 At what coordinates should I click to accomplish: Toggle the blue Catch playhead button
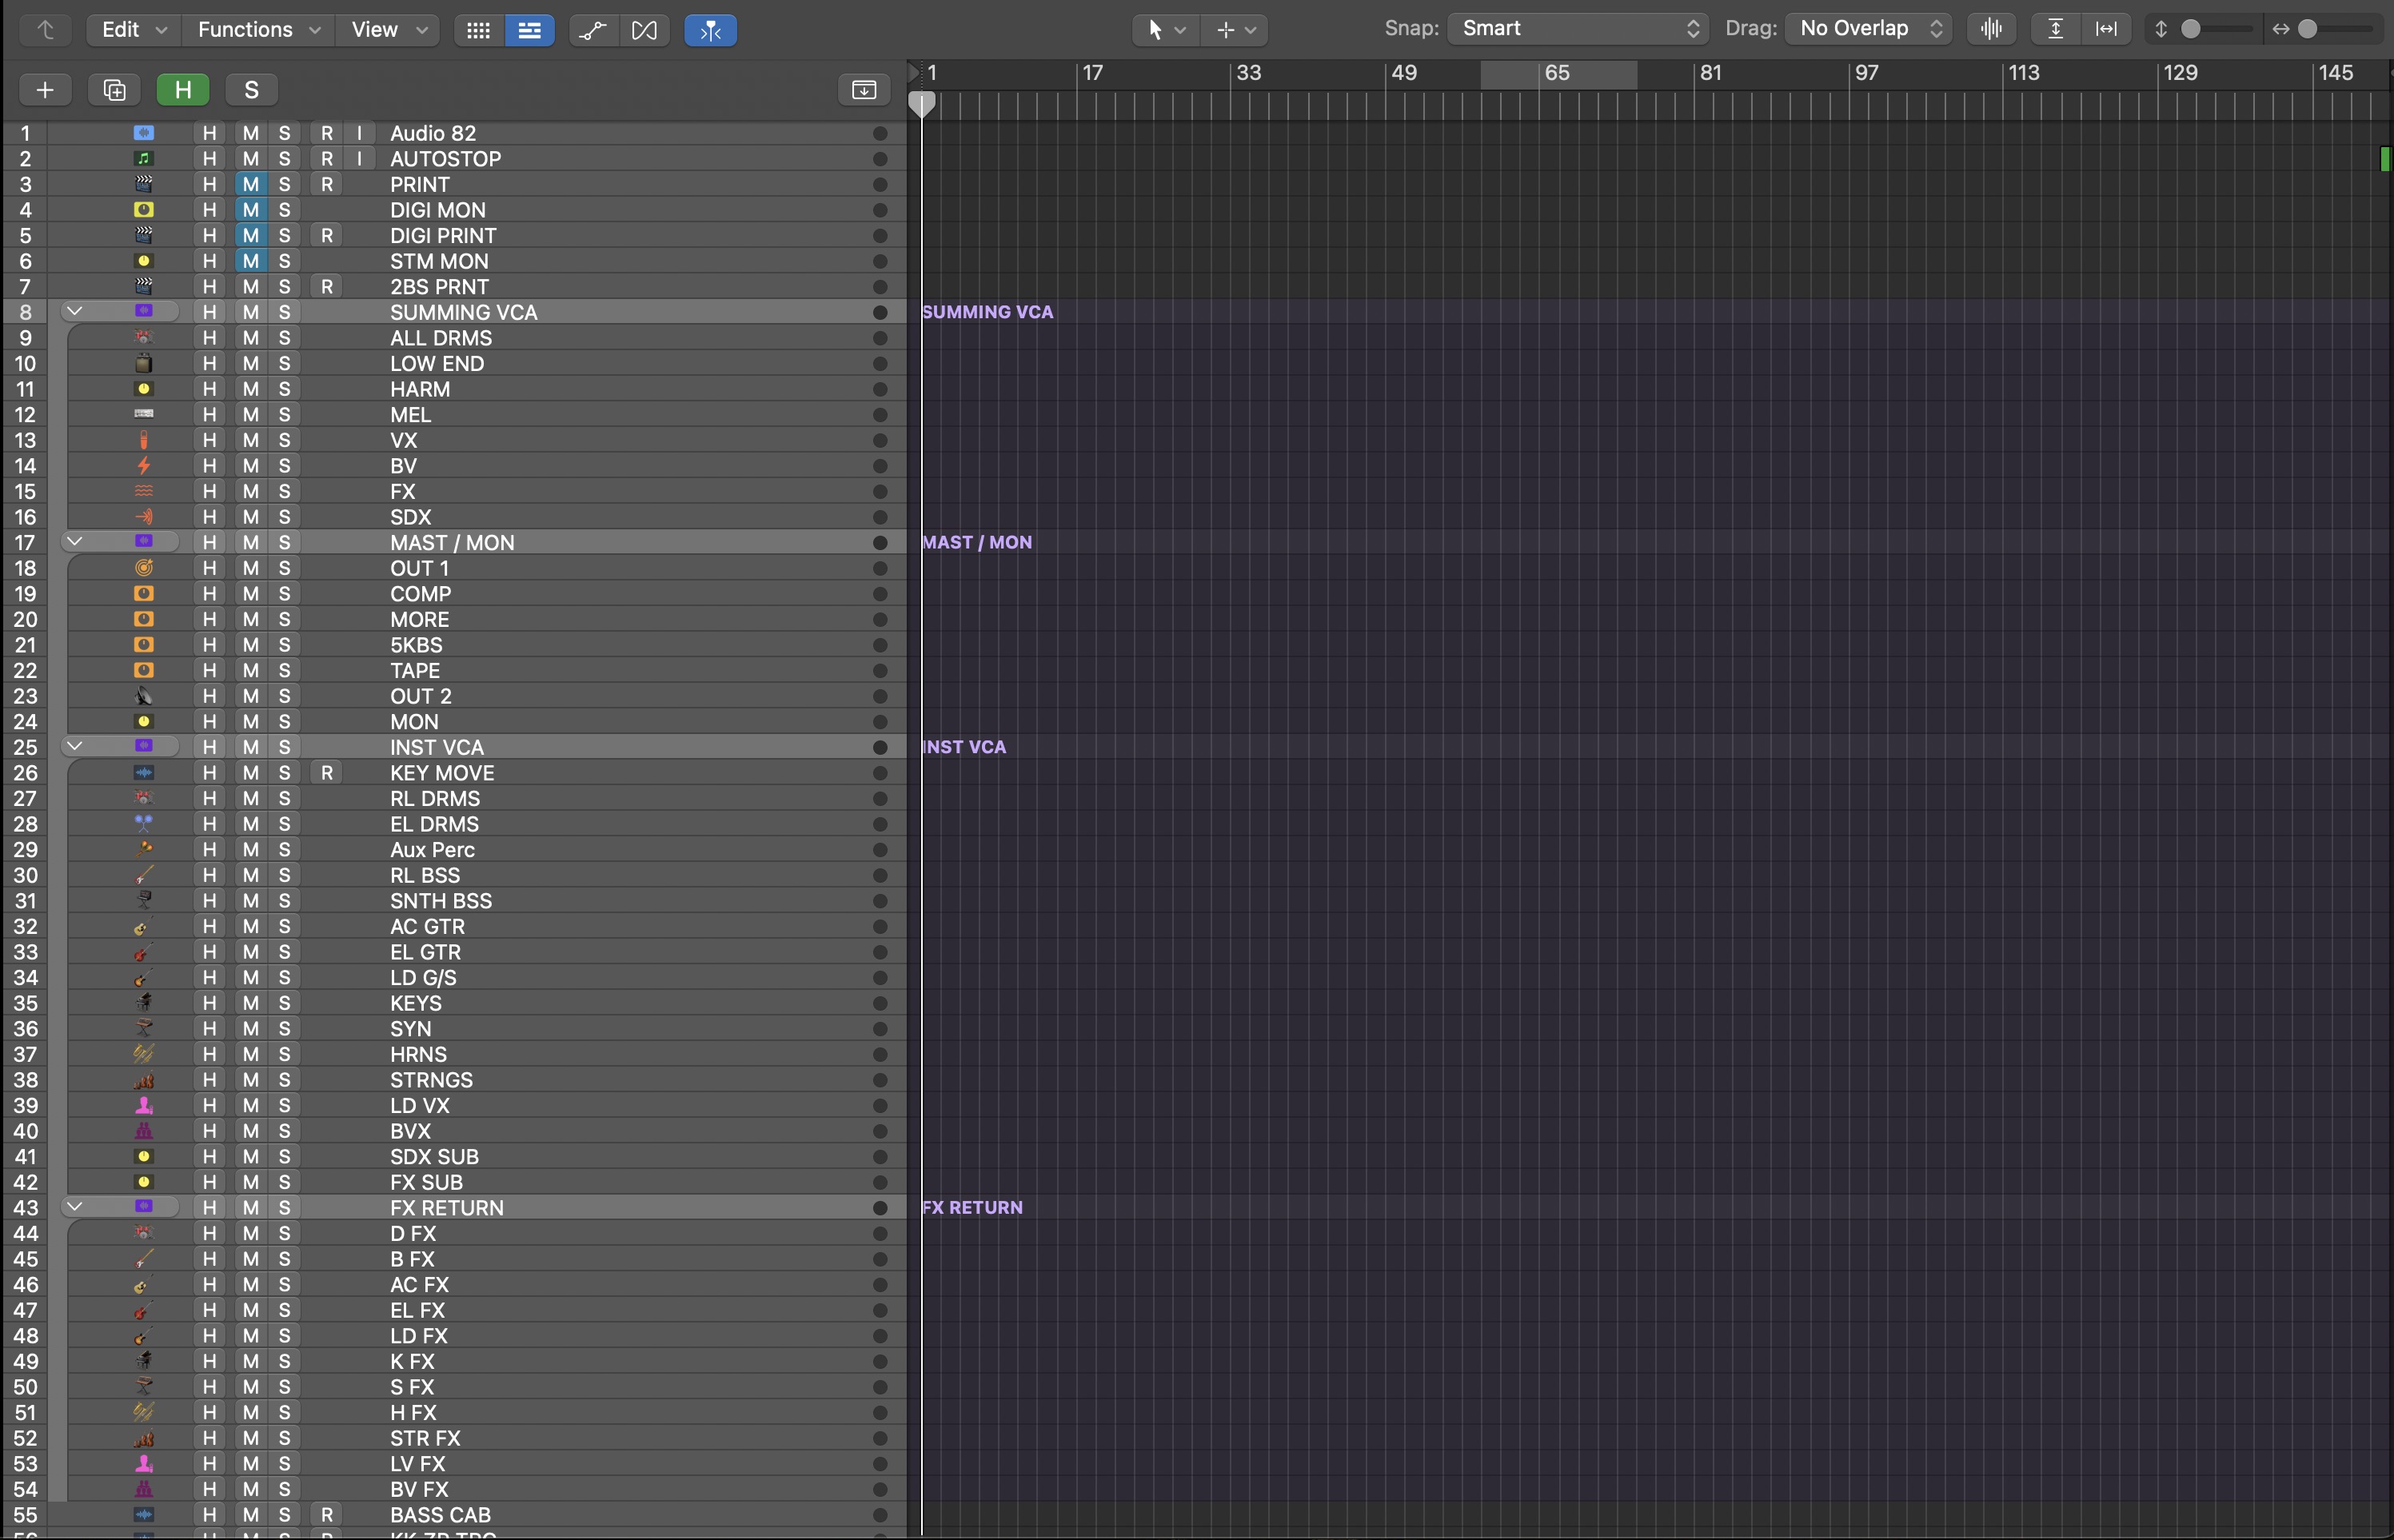point(711,30)
